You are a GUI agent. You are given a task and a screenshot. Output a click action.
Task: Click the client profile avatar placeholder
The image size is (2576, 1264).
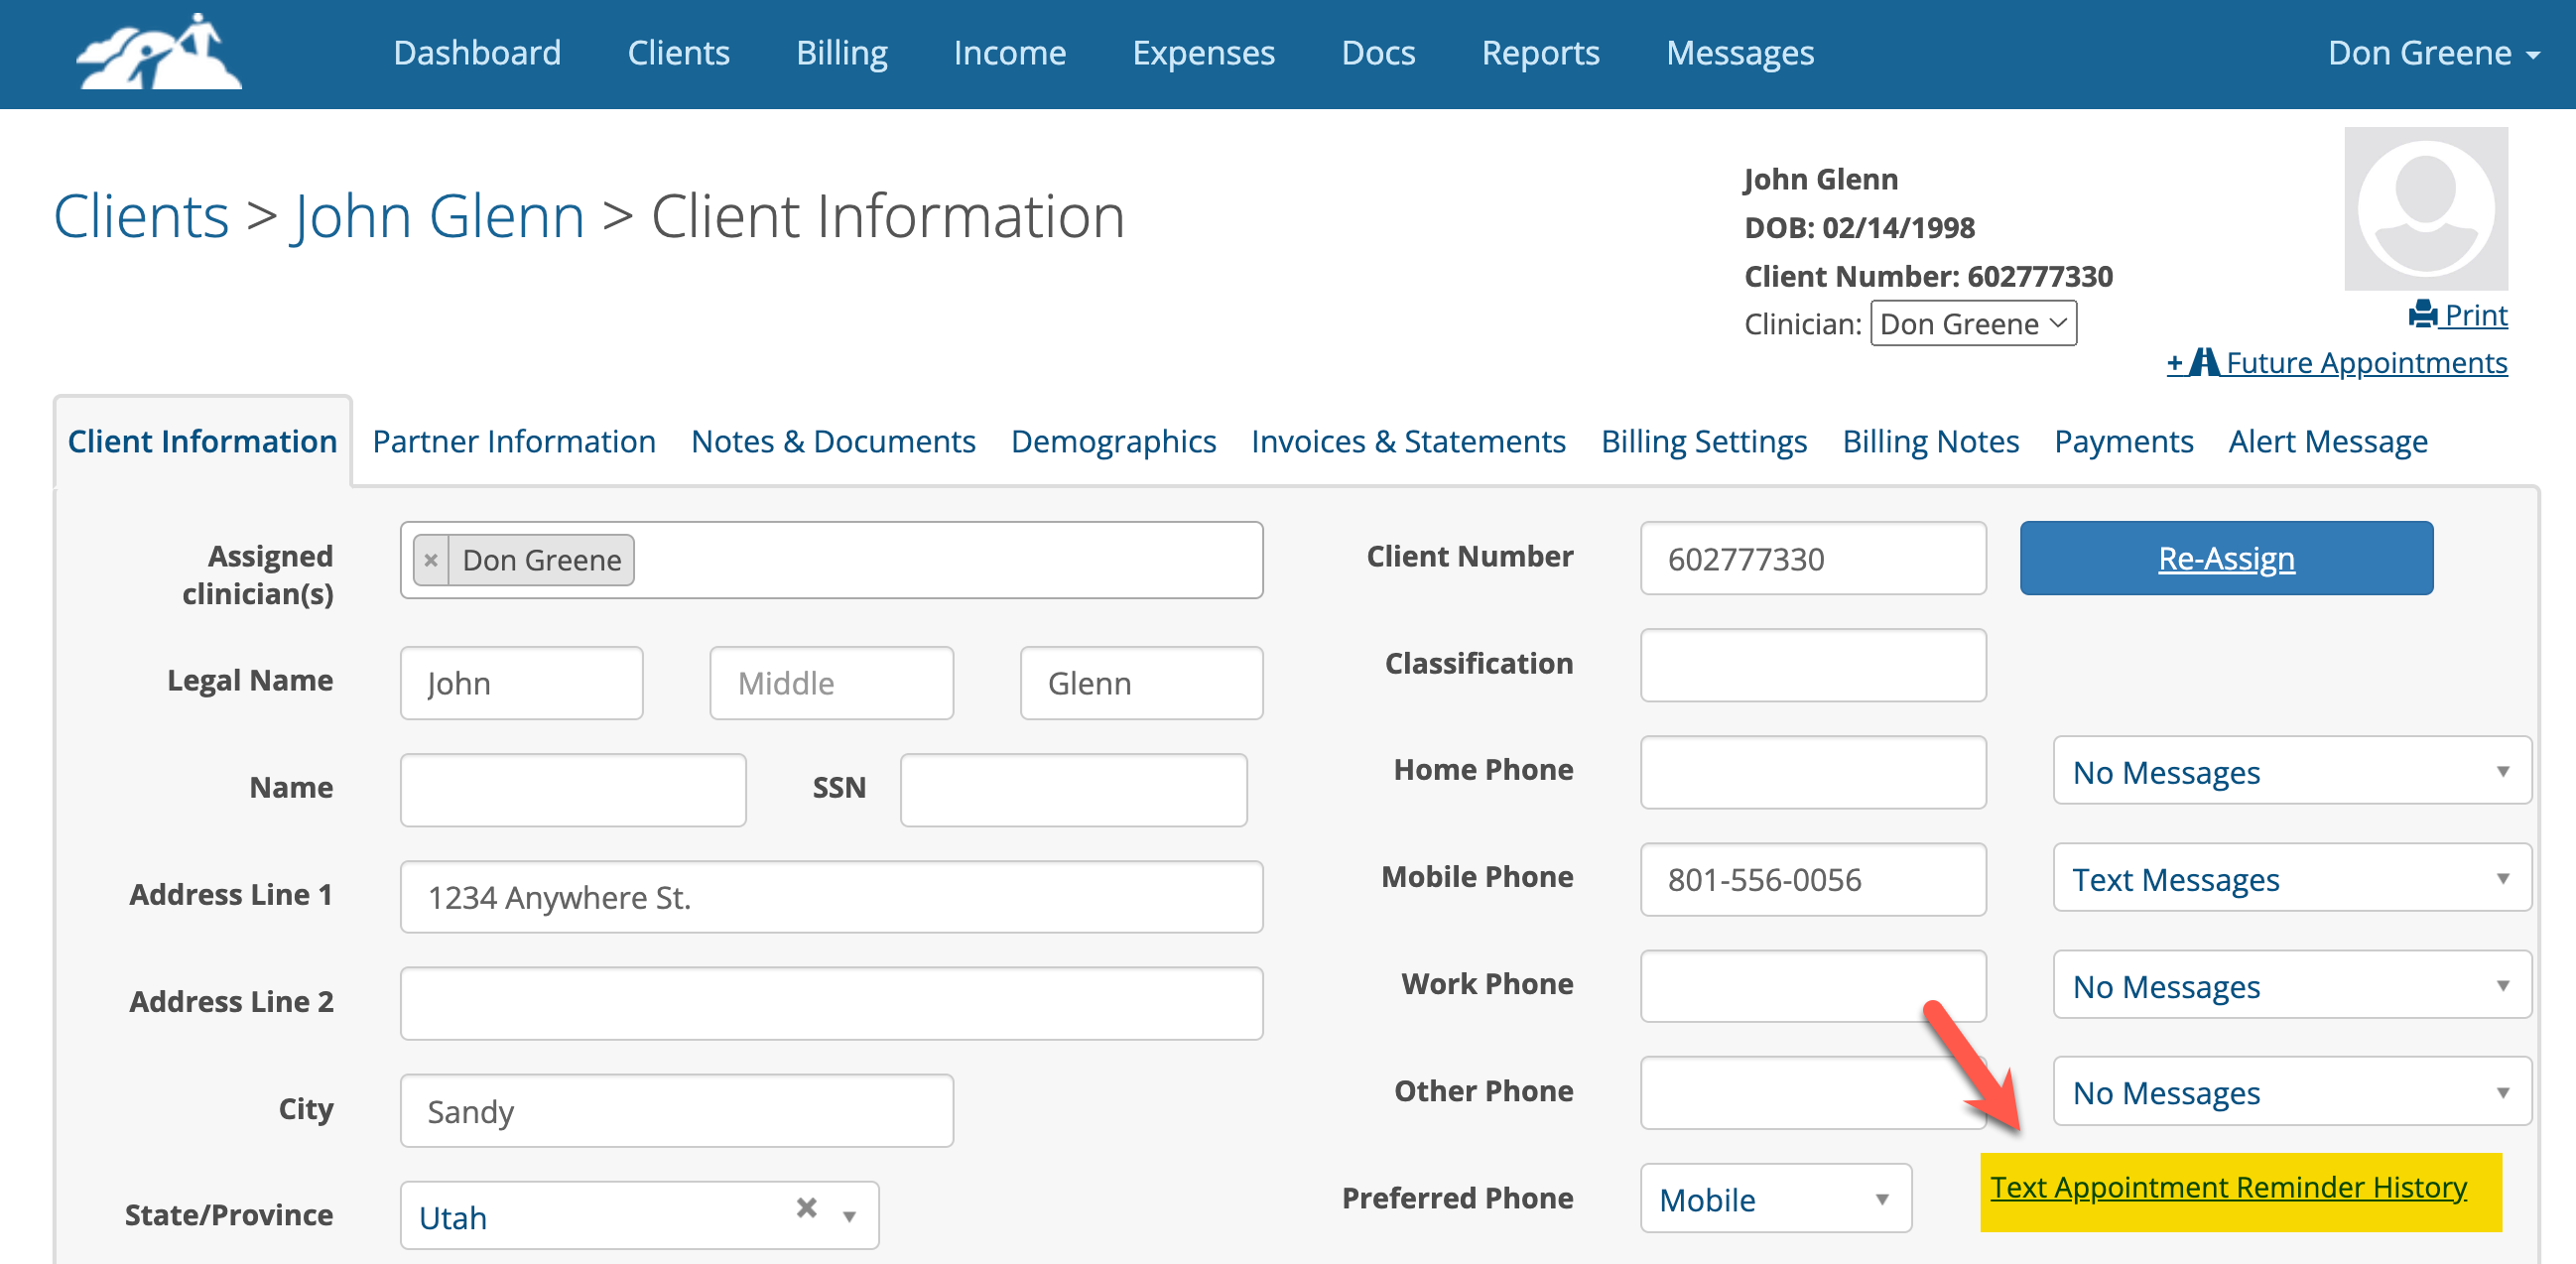tap(2426, 208)
